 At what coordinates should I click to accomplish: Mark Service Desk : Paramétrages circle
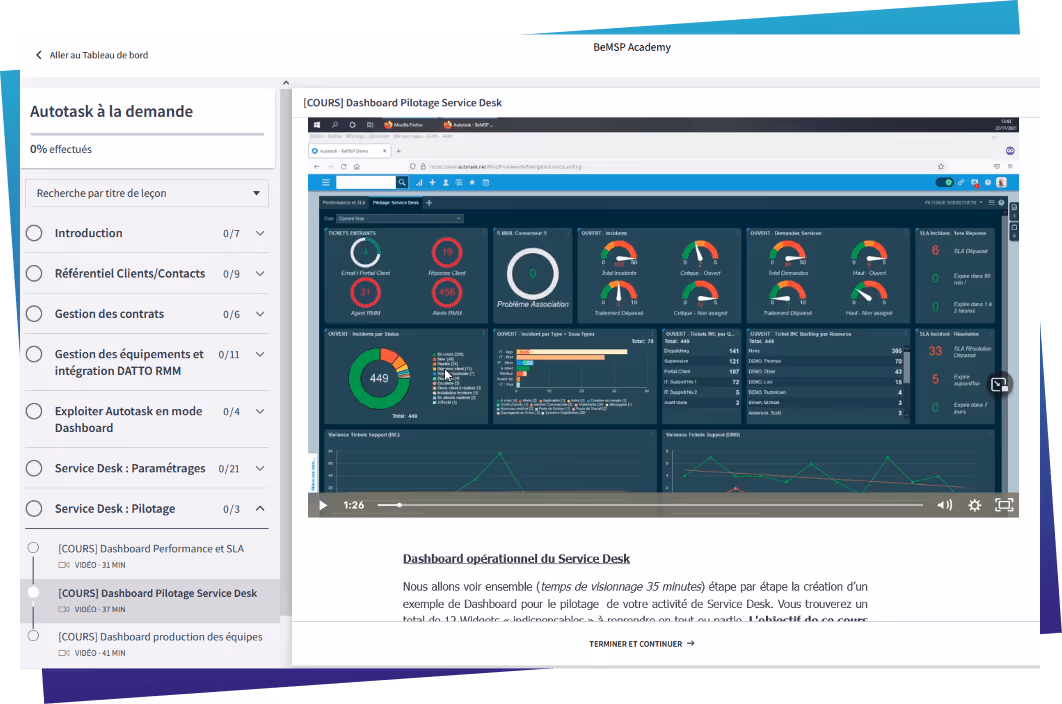tap(34, 468)
